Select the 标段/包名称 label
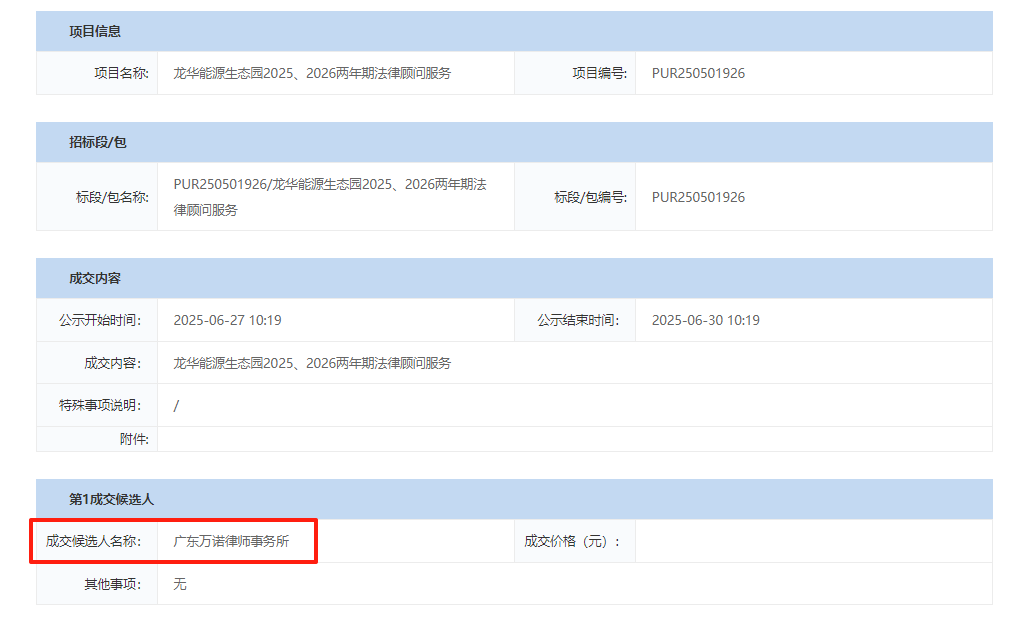The width and height of the screenshot is (1033, 624). point(112,197)
